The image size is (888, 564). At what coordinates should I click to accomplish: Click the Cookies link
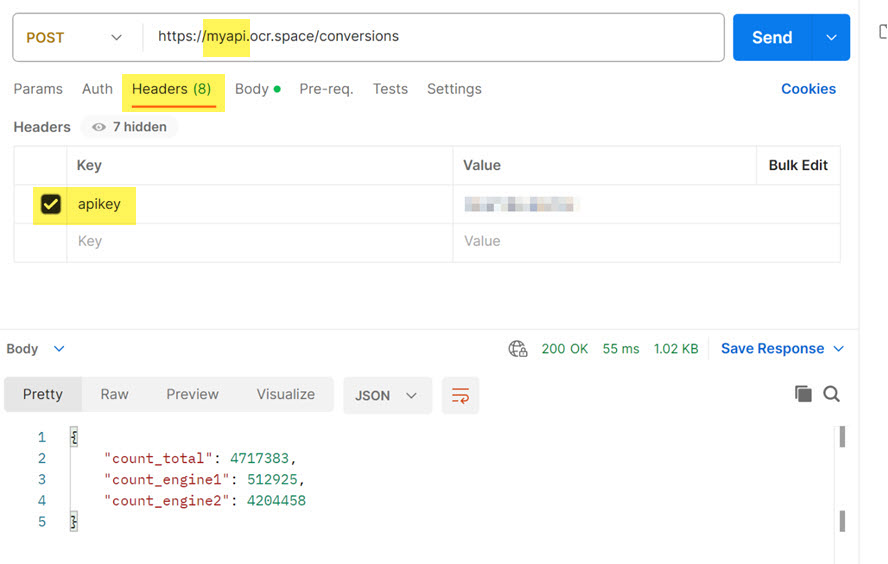pos(808,89)
